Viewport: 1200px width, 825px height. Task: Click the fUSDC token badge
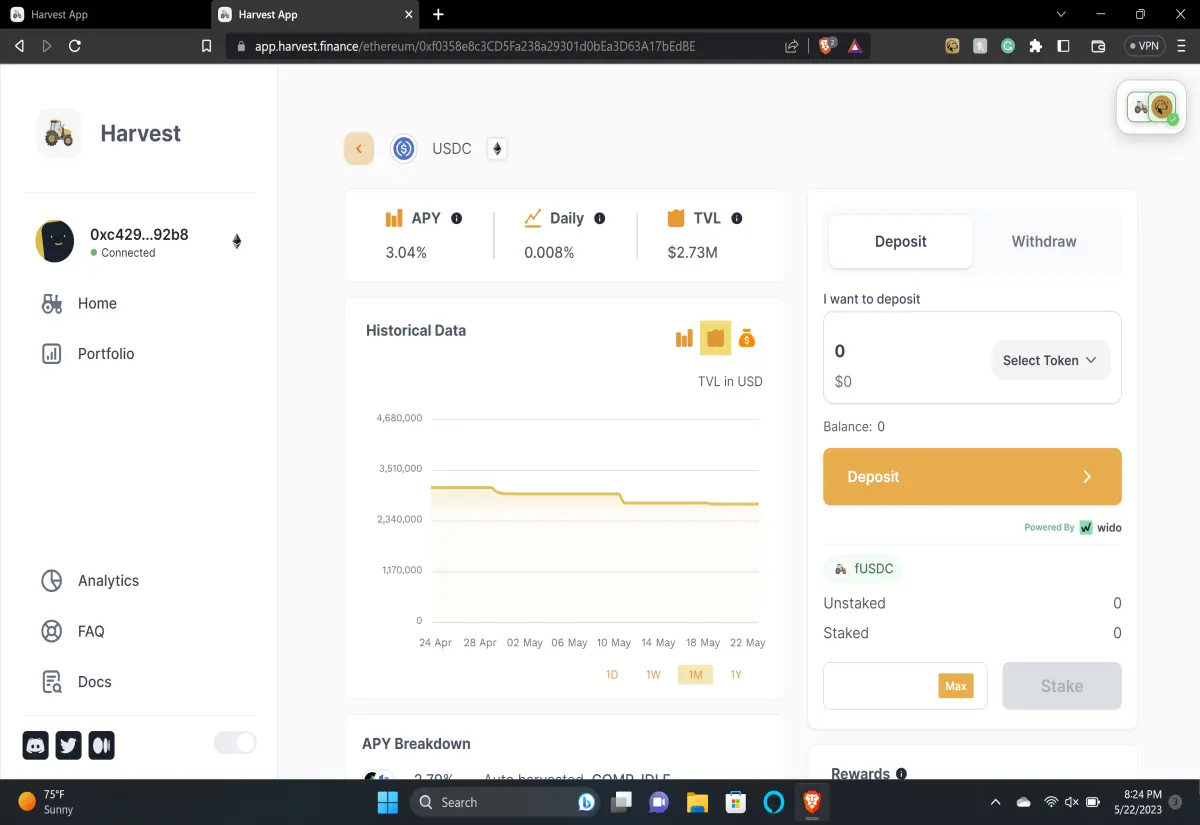[x=863, y=568]
